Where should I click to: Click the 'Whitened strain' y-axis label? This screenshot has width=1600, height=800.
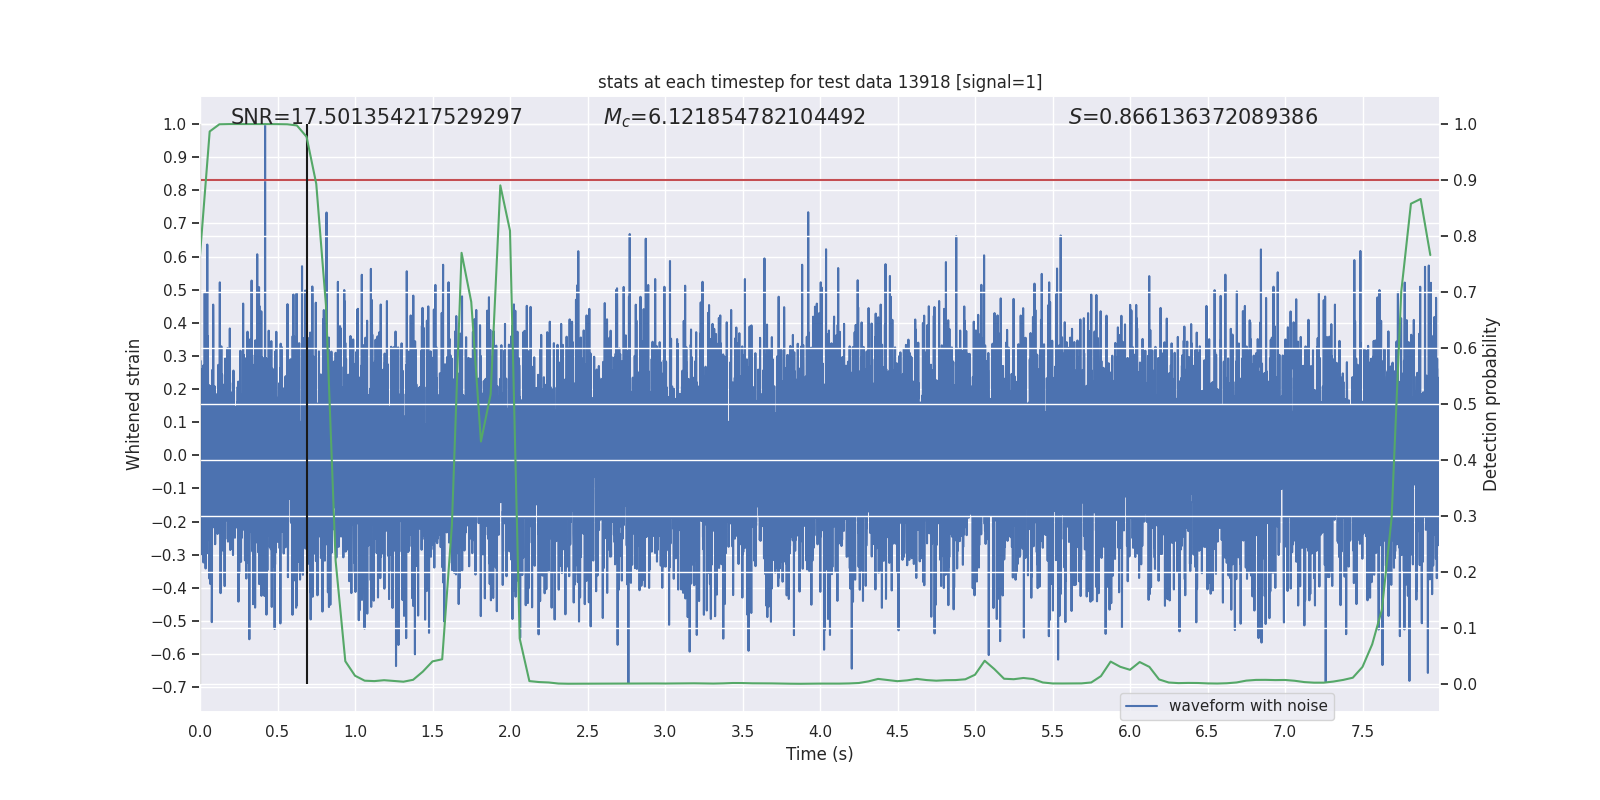[133, 404]
